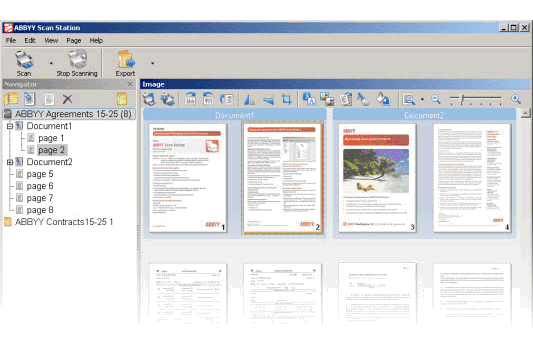This screenshot has height=363, width=533.
Task: Select the beach photo page 3 thumbnail
Action: point(377,178)
